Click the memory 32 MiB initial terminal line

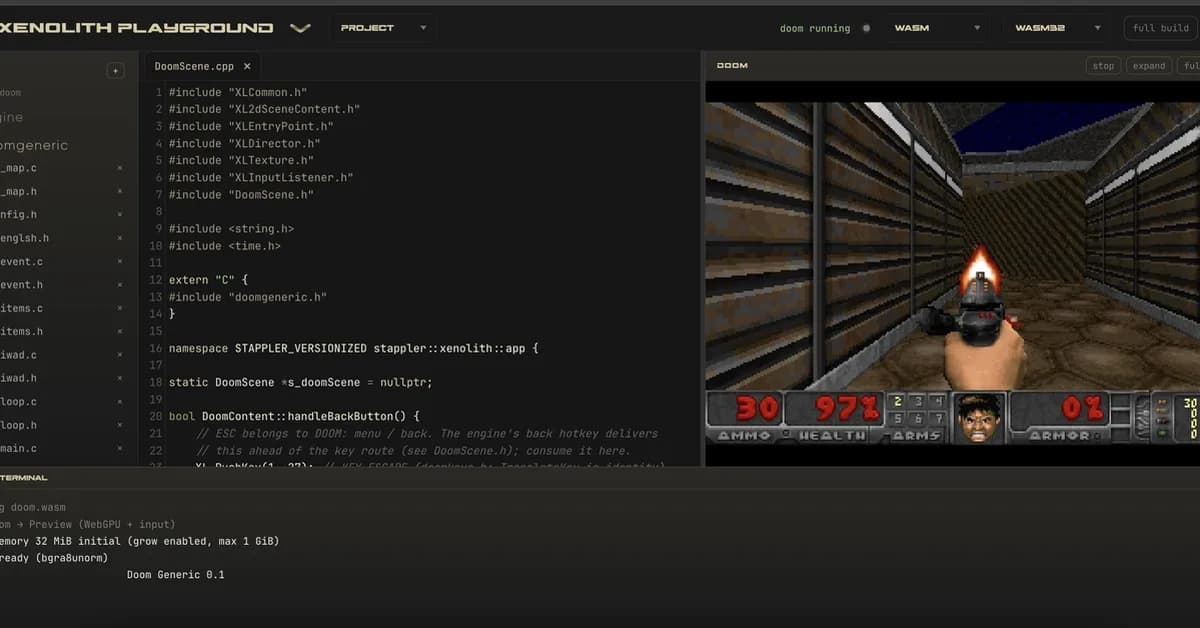[139, 541]
